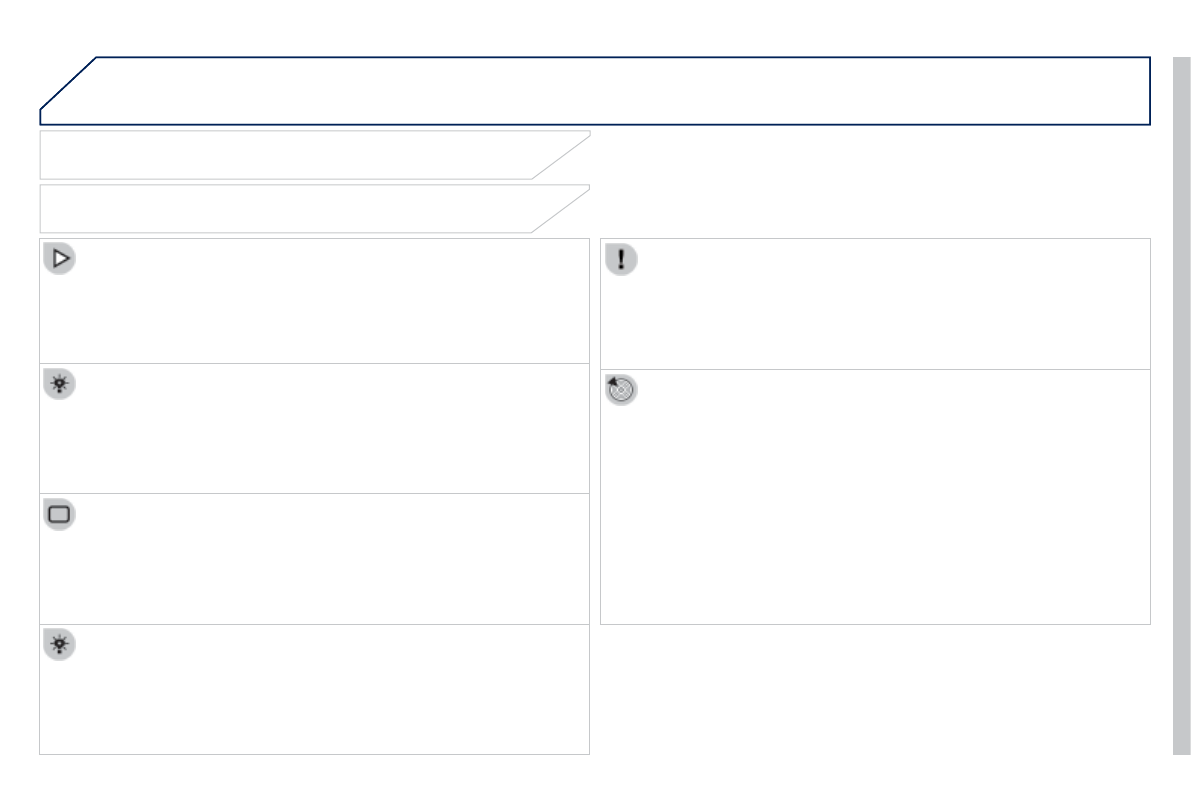This screenshot has height=794, width=1191.
Task: Click the disc with arrow icon
Action: (x=621, y=390)
